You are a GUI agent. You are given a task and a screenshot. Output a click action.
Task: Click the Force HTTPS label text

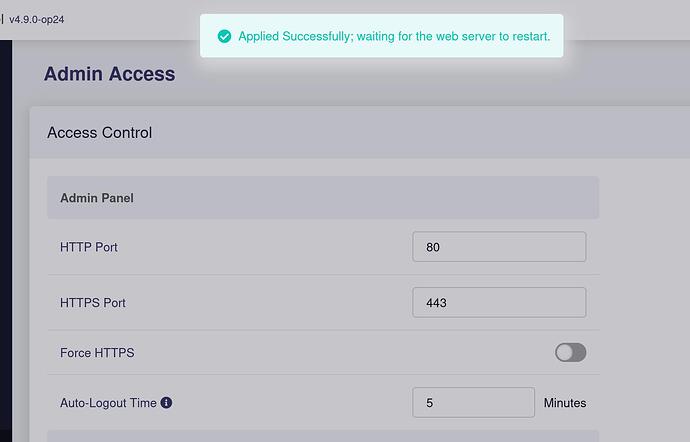coord(97,353)
